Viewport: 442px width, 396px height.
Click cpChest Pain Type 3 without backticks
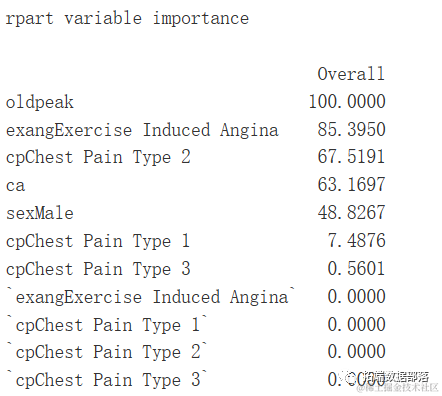coord(98,269)
